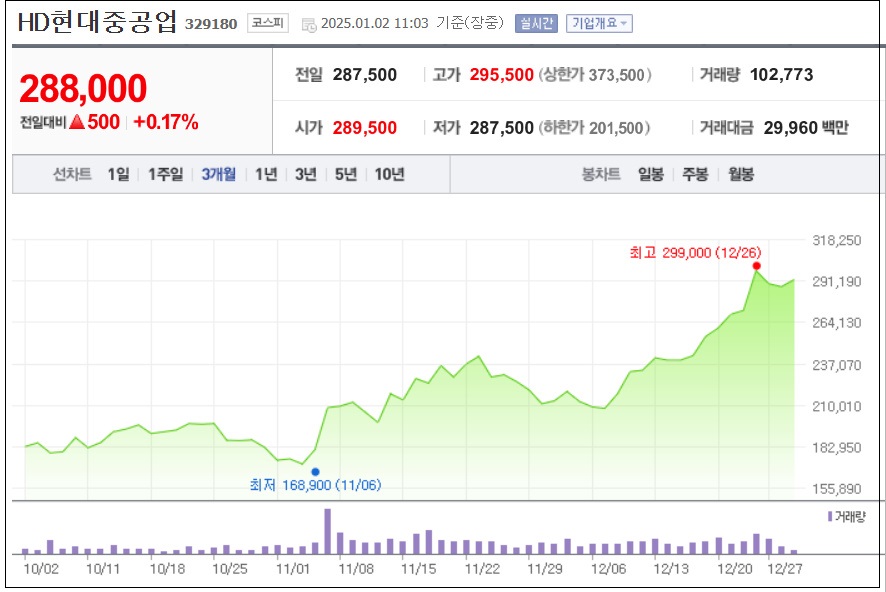Viewport: 886px width, 592px height.
Task: Select the 1주일 line chart tab
Action: (x=166, y=174)
